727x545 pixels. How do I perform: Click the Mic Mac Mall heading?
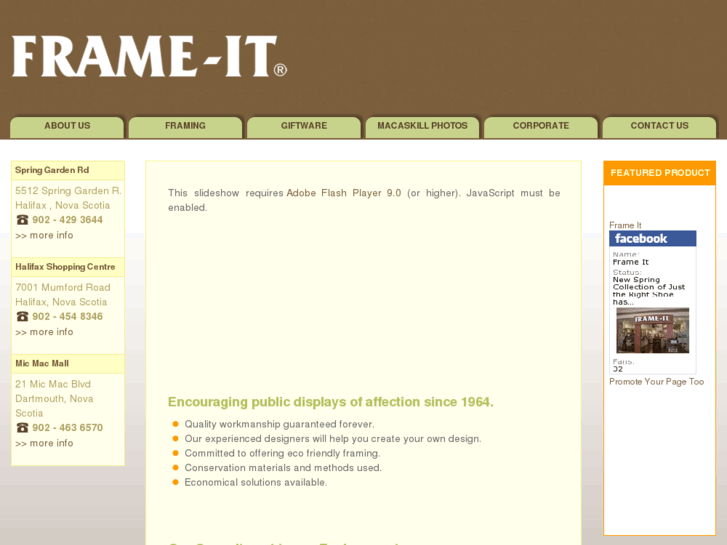pos(42,364)
